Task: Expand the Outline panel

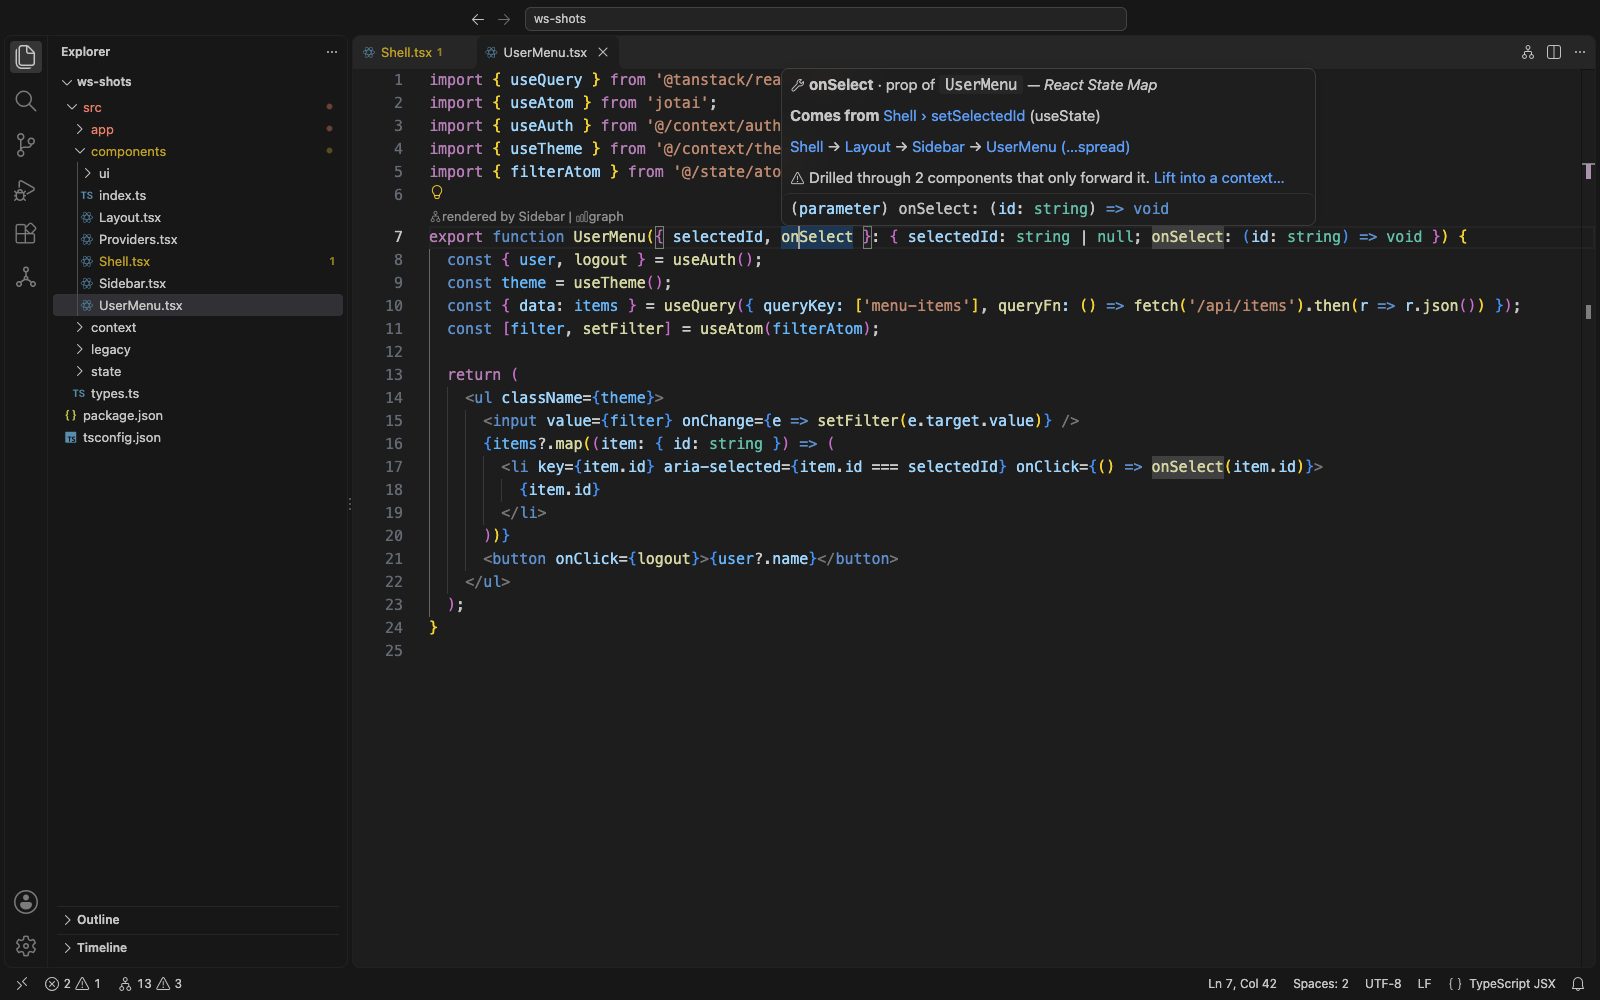Action: tap(198, 920)
